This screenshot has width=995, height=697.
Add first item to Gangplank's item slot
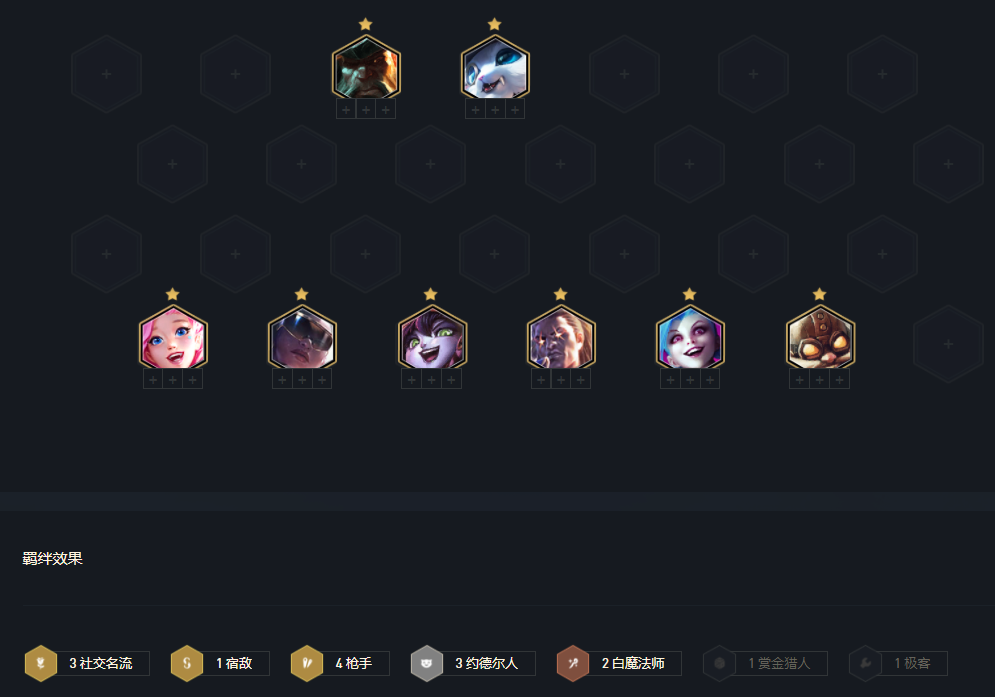[346, 110]
